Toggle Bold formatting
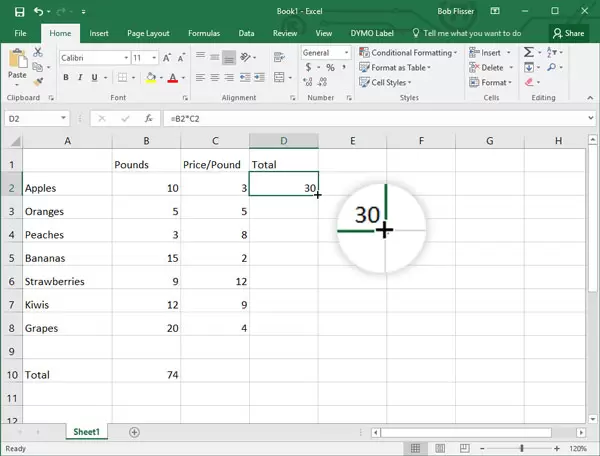 pyautogui.click(x=64, y=78)
